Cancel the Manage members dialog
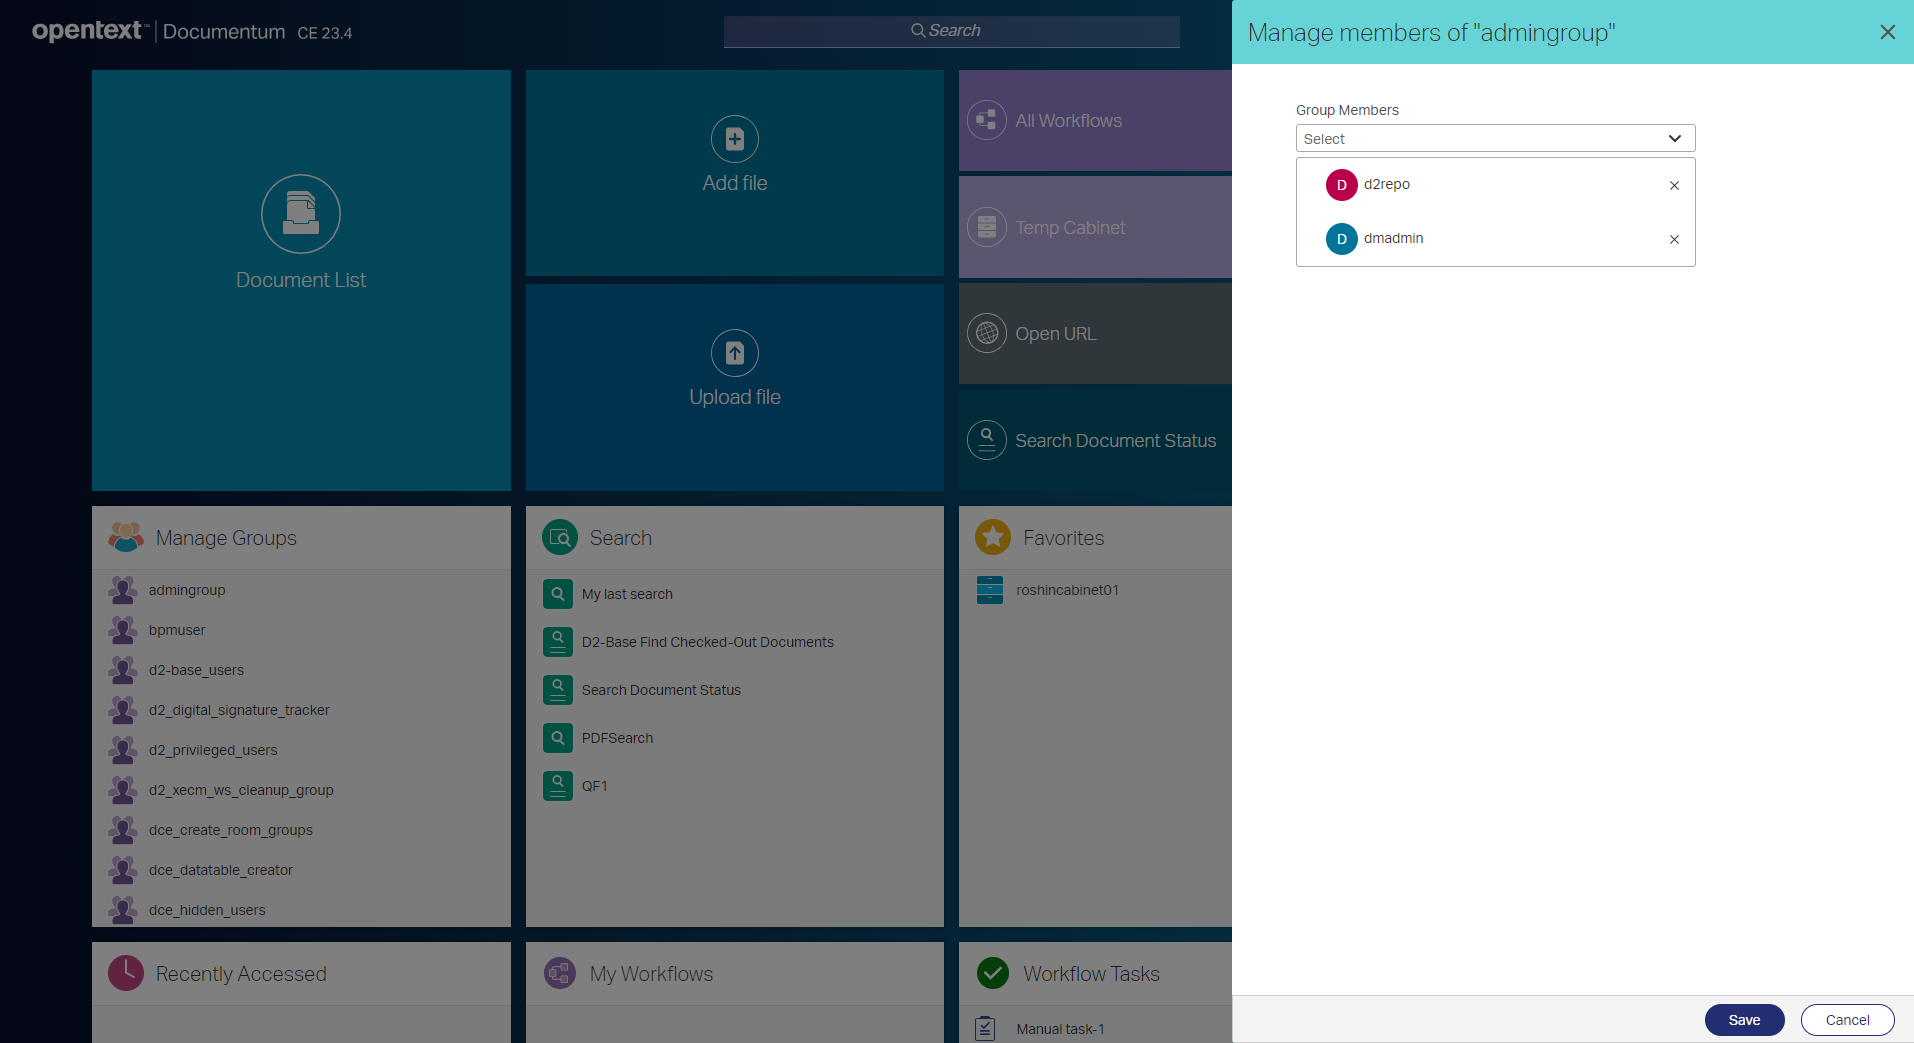The height and width of the screenshot is (1043, 1914). click(1845, 1019)
